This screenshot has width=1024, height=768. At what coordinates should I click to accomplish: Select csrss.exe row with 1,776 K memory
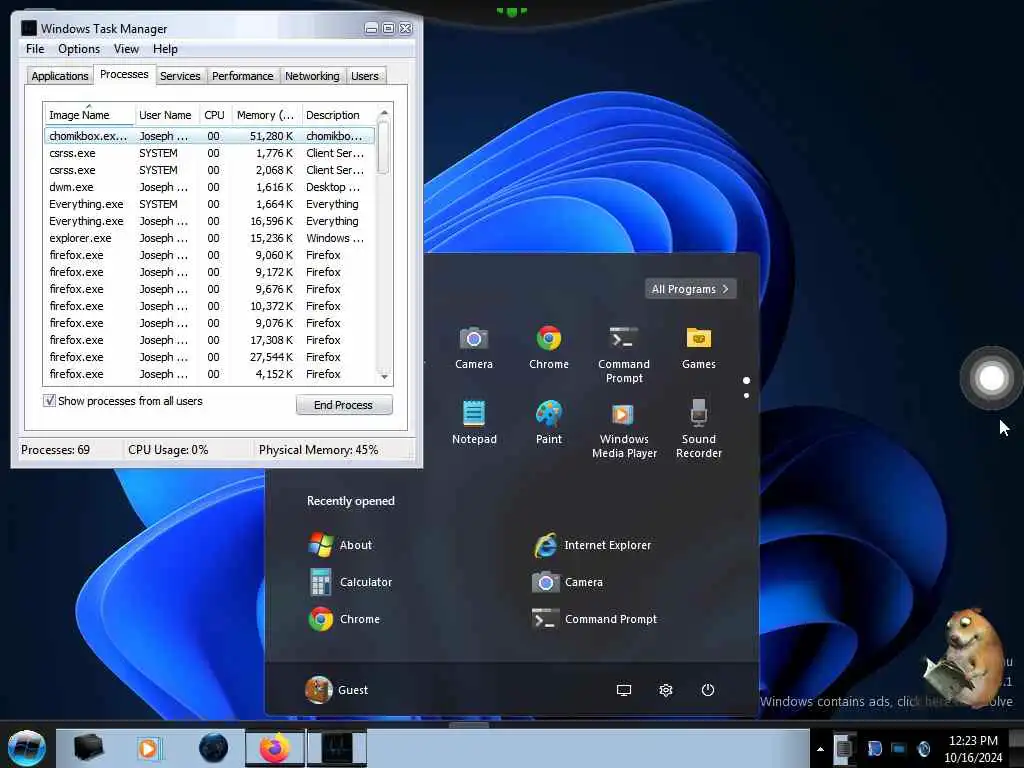tap(210, 153)
